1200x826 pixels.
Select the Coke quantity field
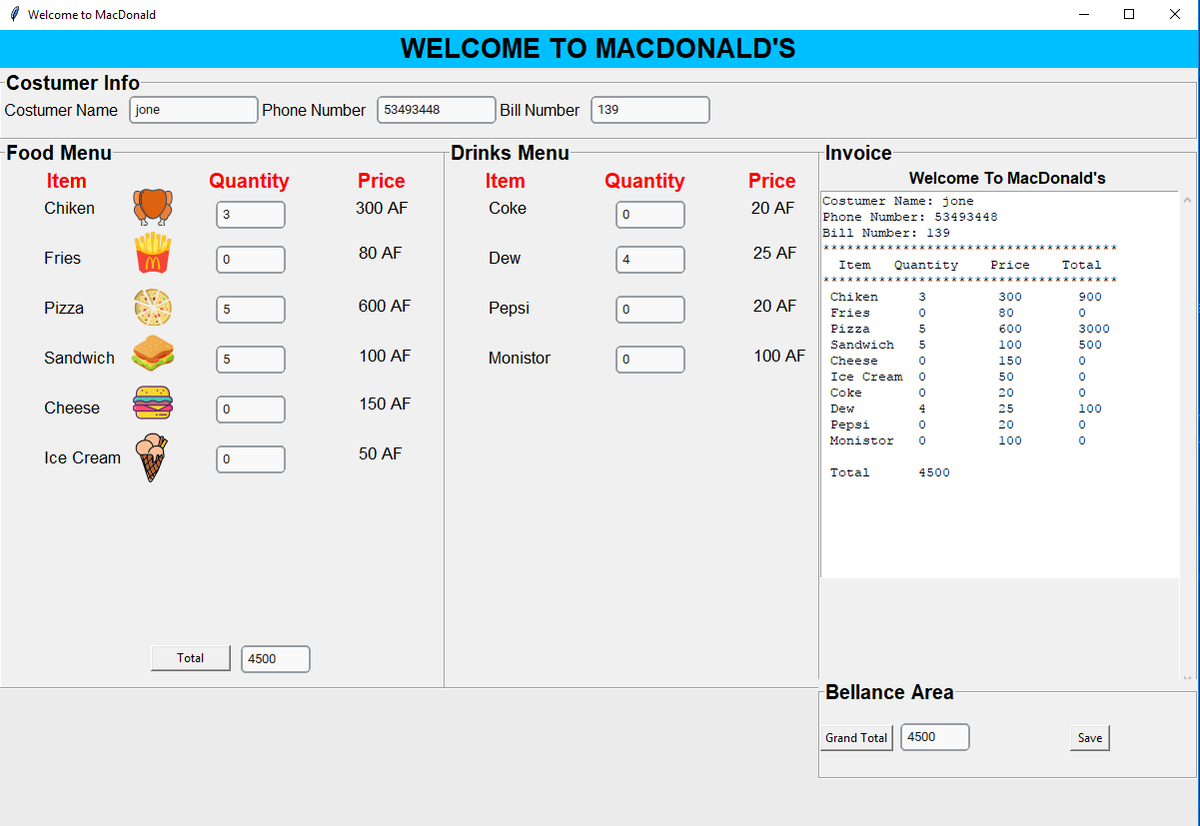point(650,215)
